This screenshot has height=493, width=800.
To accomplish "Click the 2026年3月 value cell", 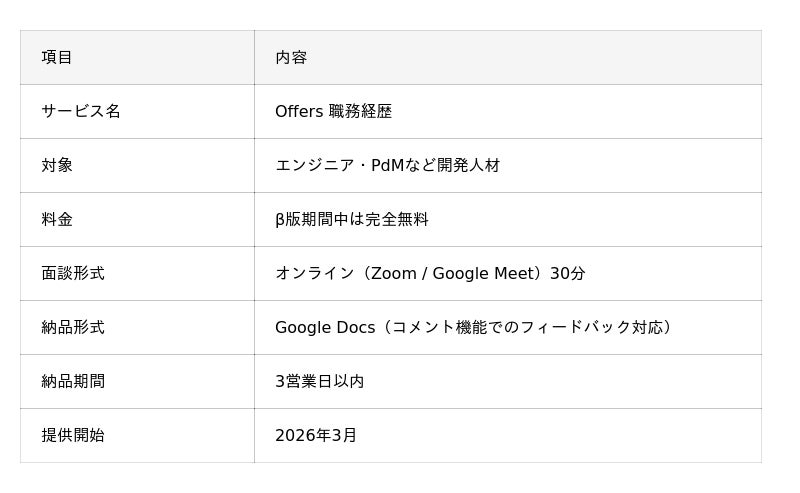I will click(316, 436).
